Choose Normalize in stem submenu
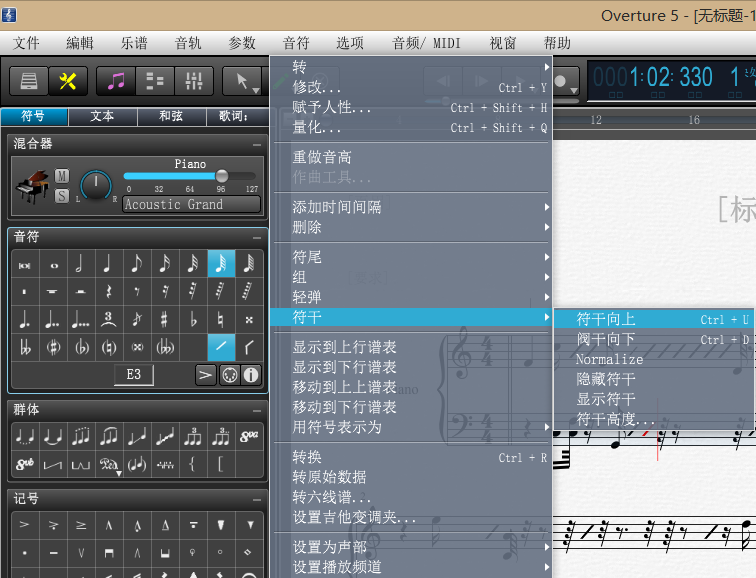 pyautogui.click(x=653, y=360)
